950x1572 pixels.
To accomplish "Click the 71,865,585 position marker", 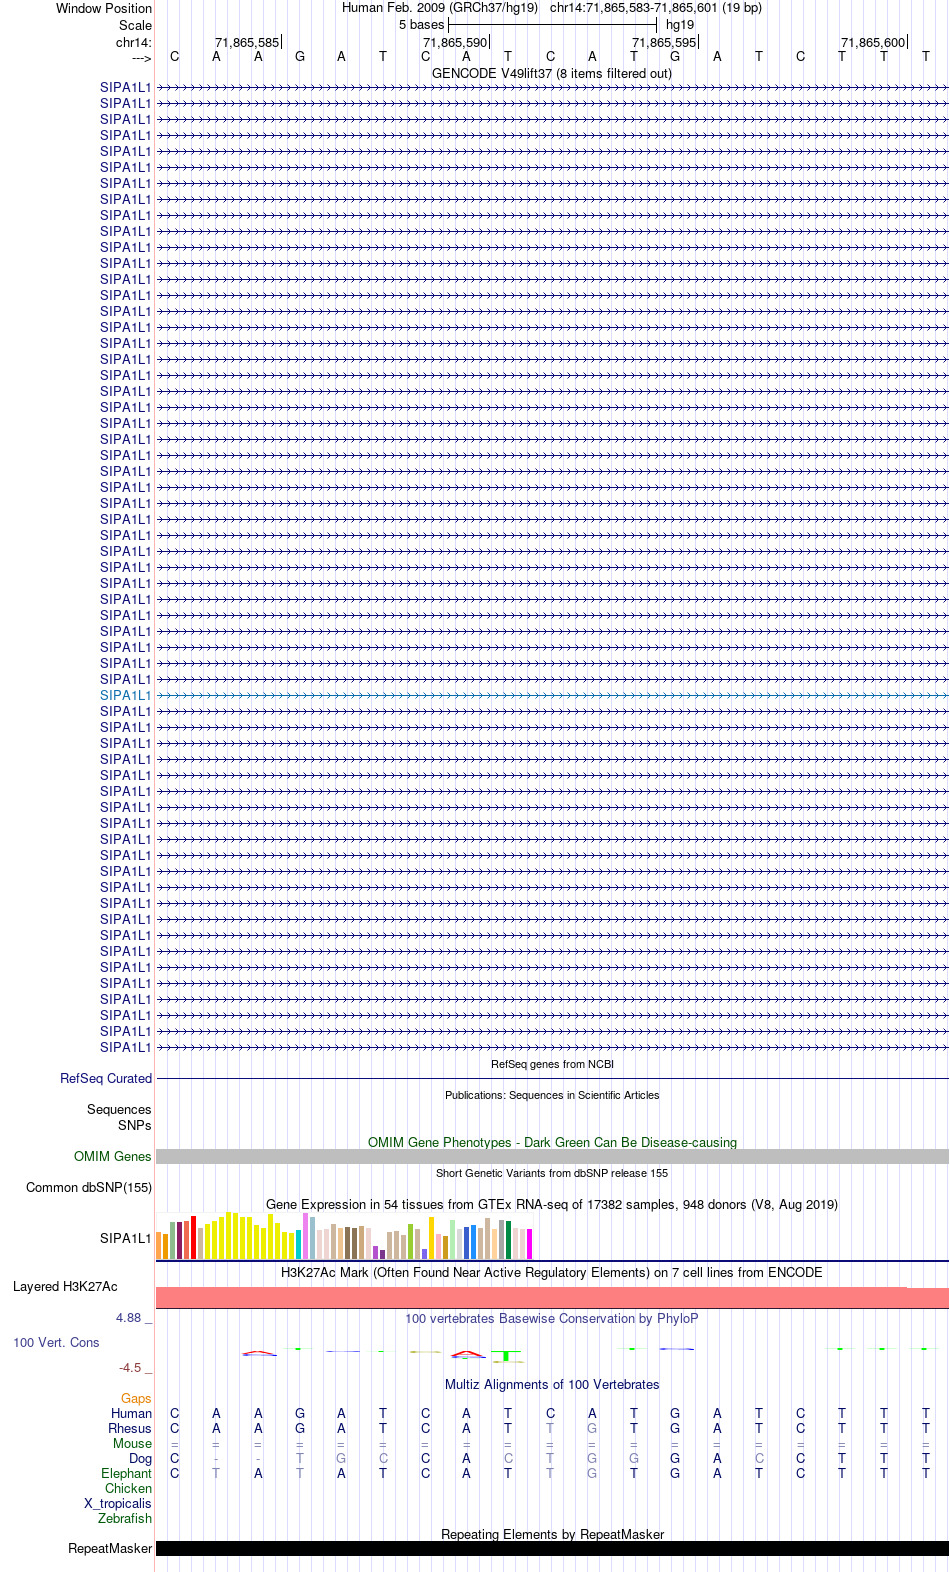I will click(247, 42).
